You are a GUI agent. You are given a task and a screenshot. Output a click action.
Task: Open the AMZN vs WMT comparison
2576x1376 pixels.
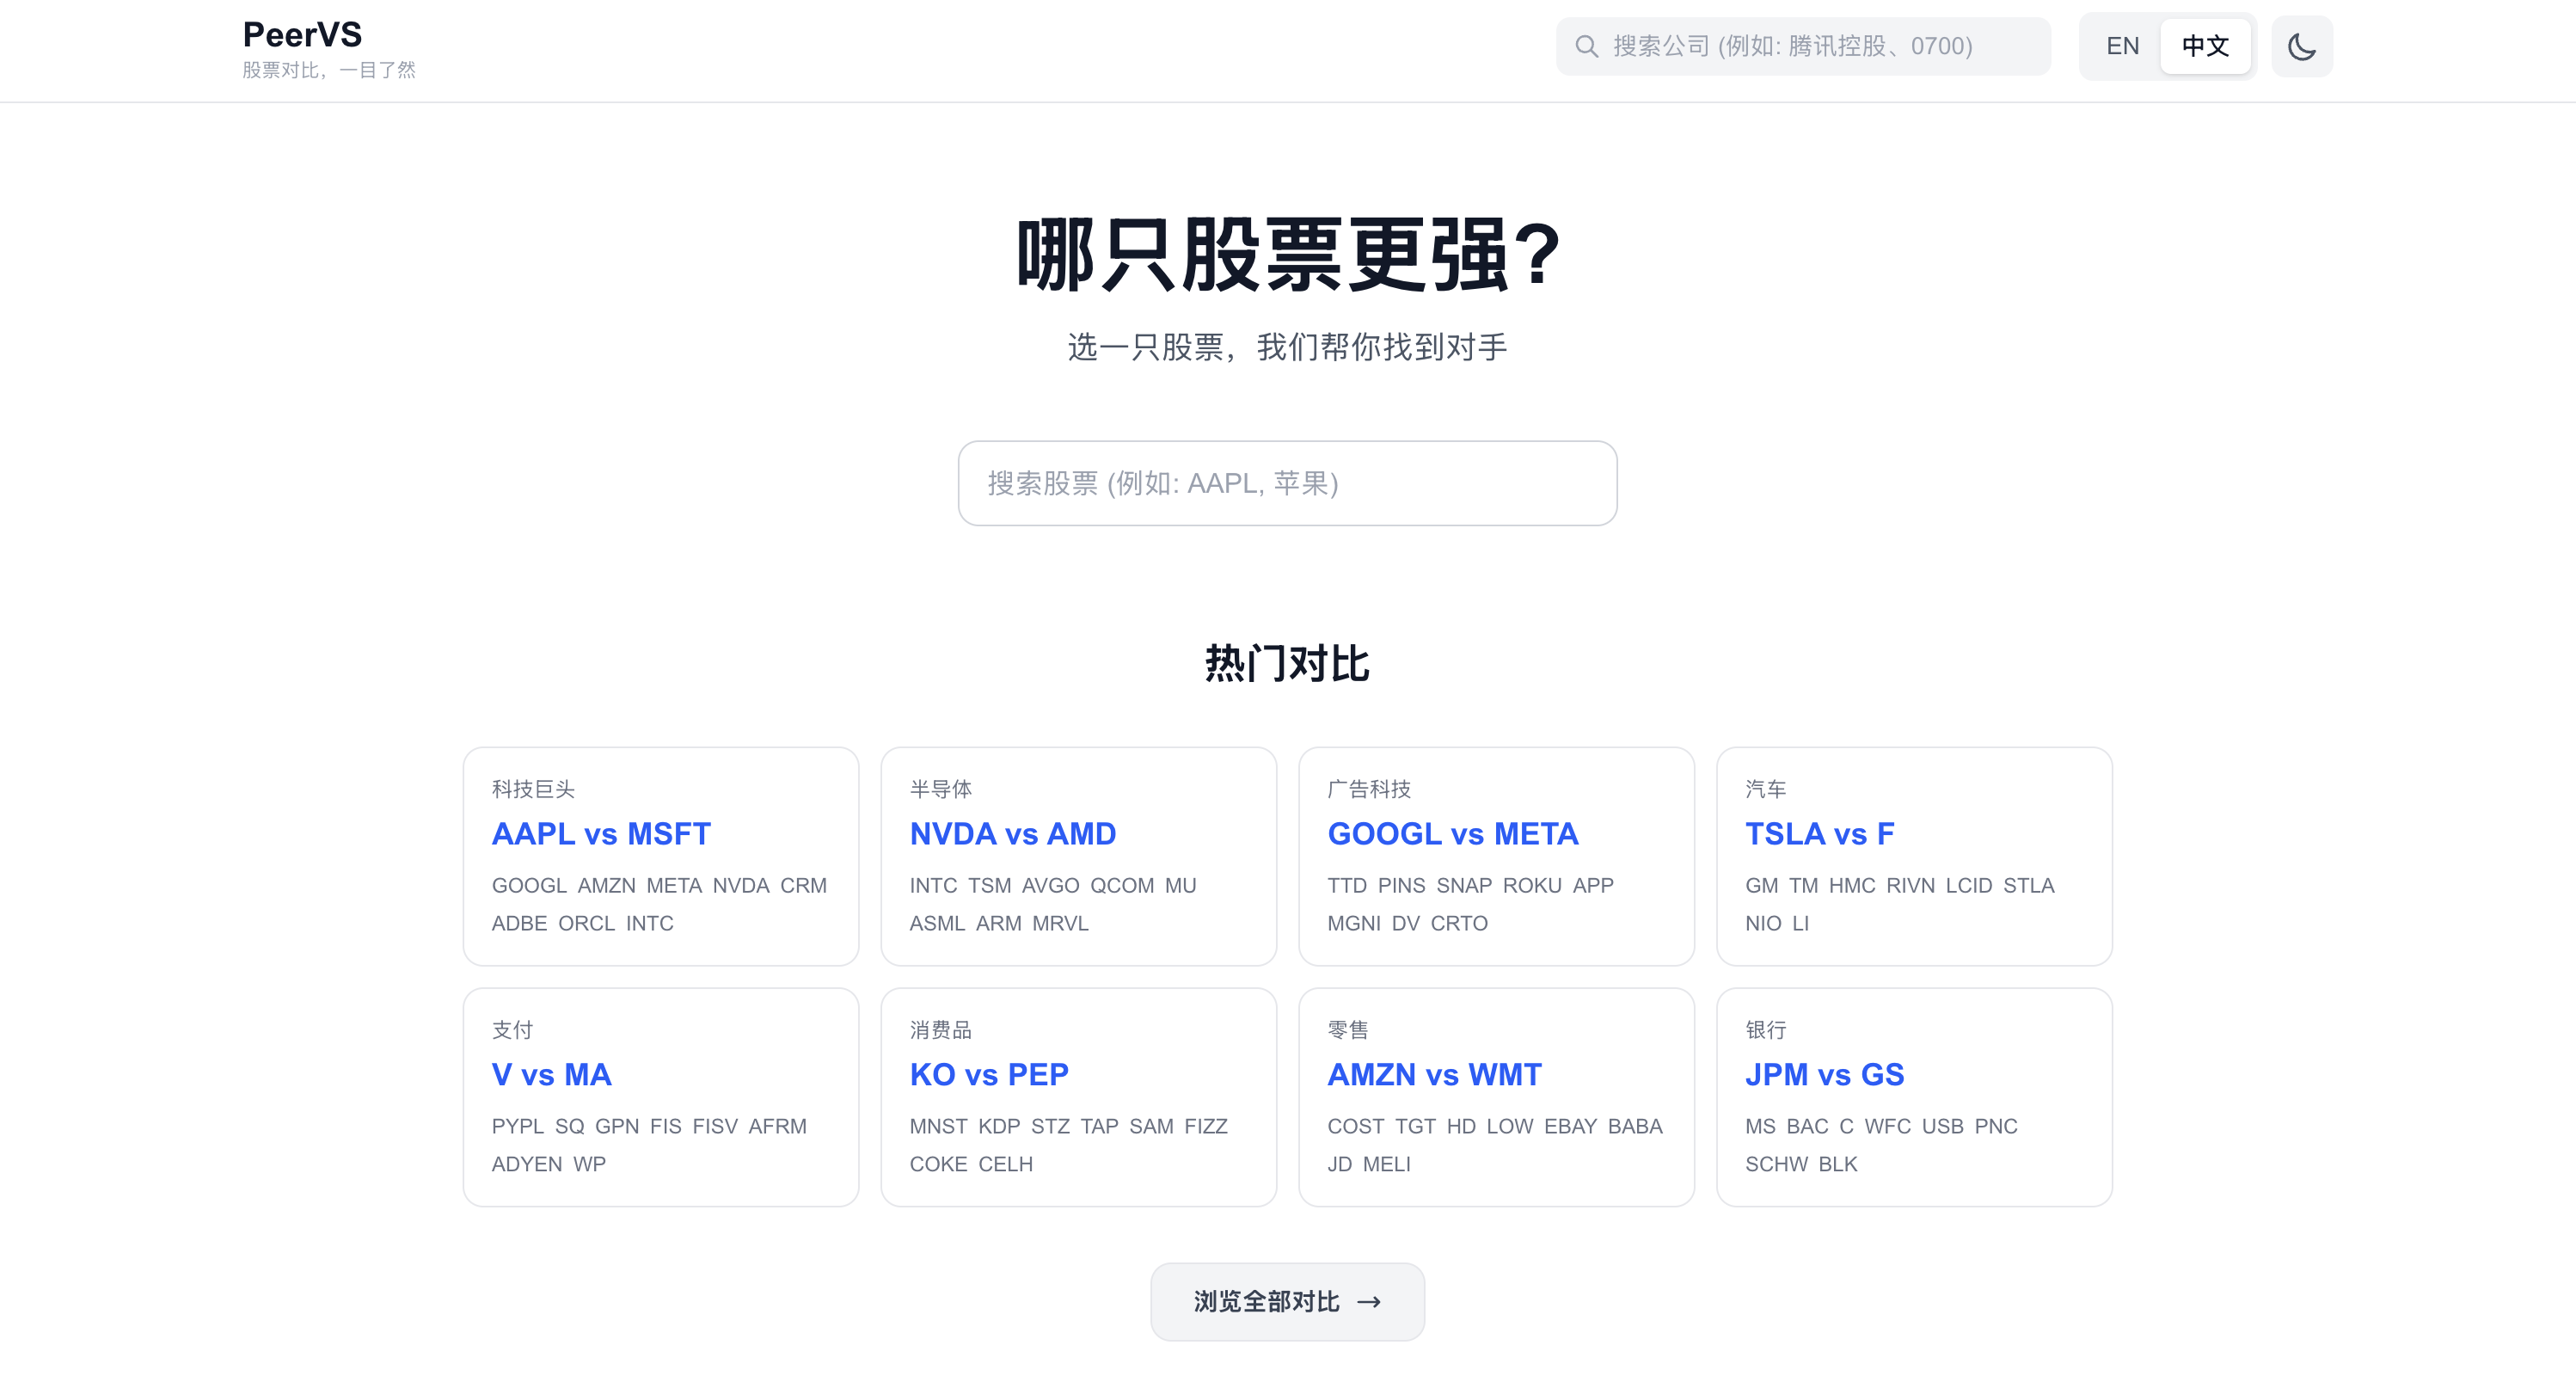[x=1434, y=1074]
